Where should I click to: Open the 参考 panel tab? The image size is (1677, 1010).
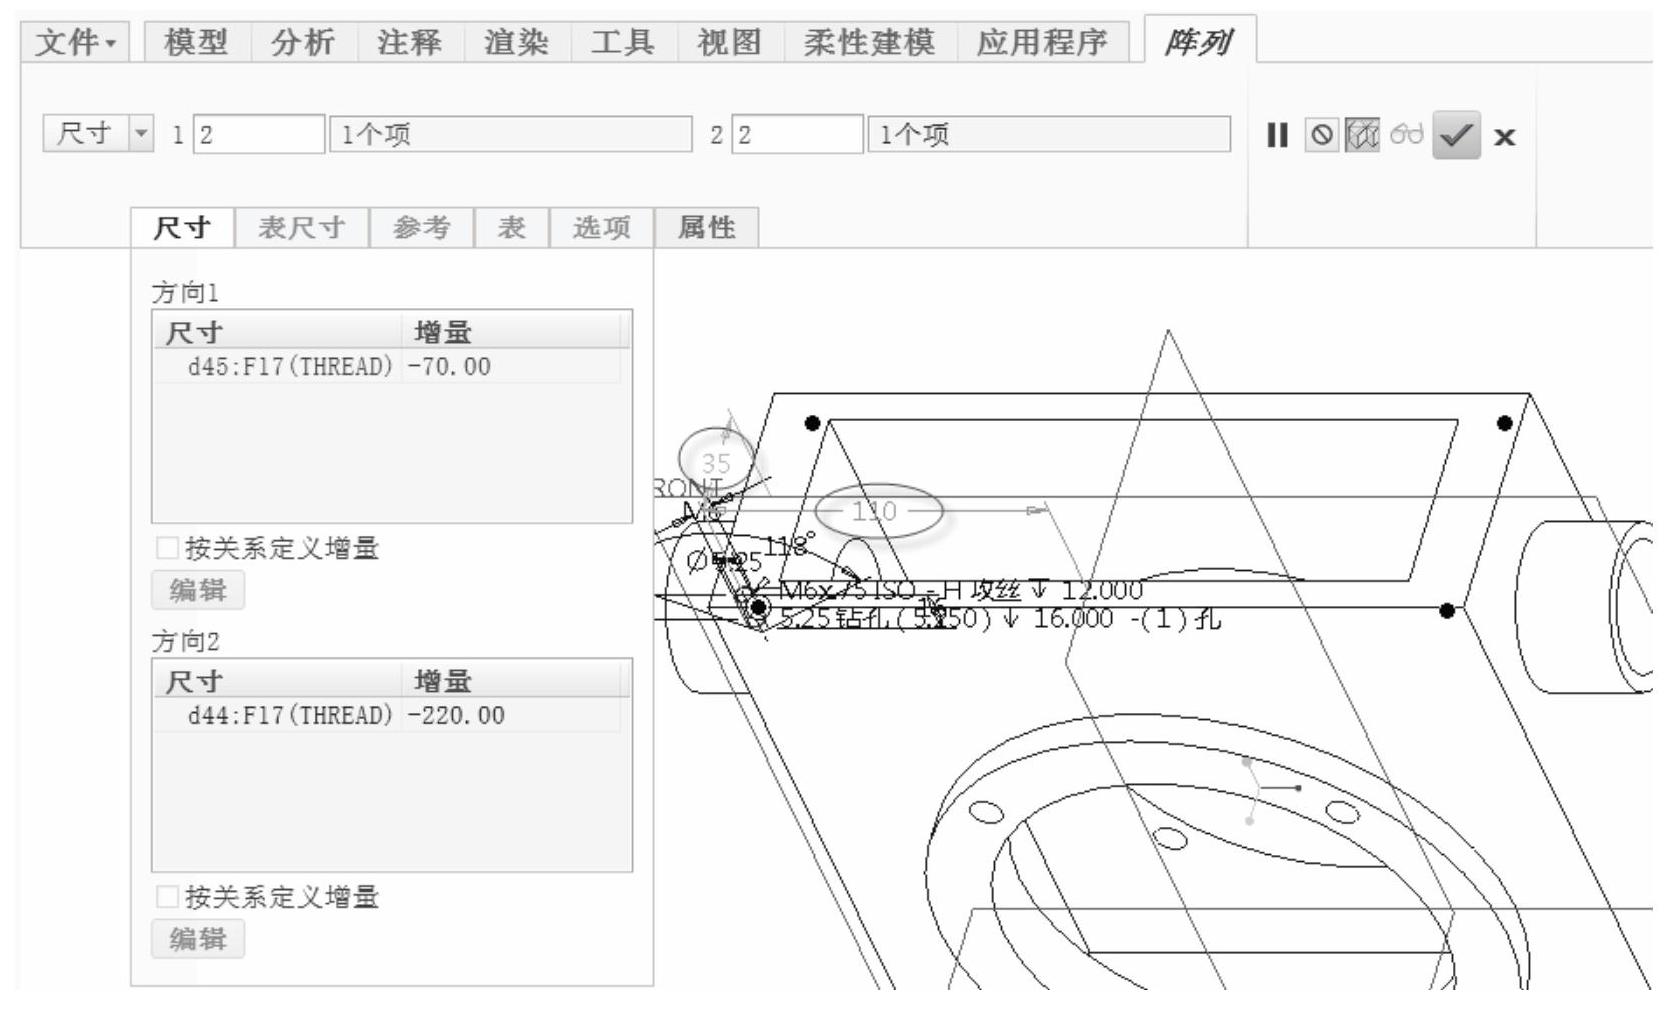[421, 228]
